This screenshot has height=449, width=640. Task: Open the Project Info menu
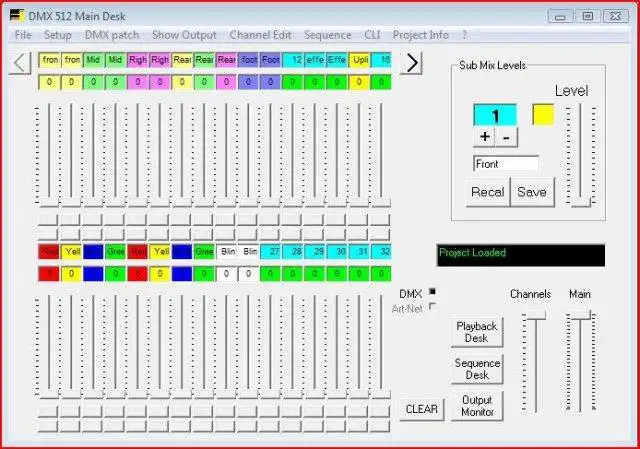[x=421, y=35]
